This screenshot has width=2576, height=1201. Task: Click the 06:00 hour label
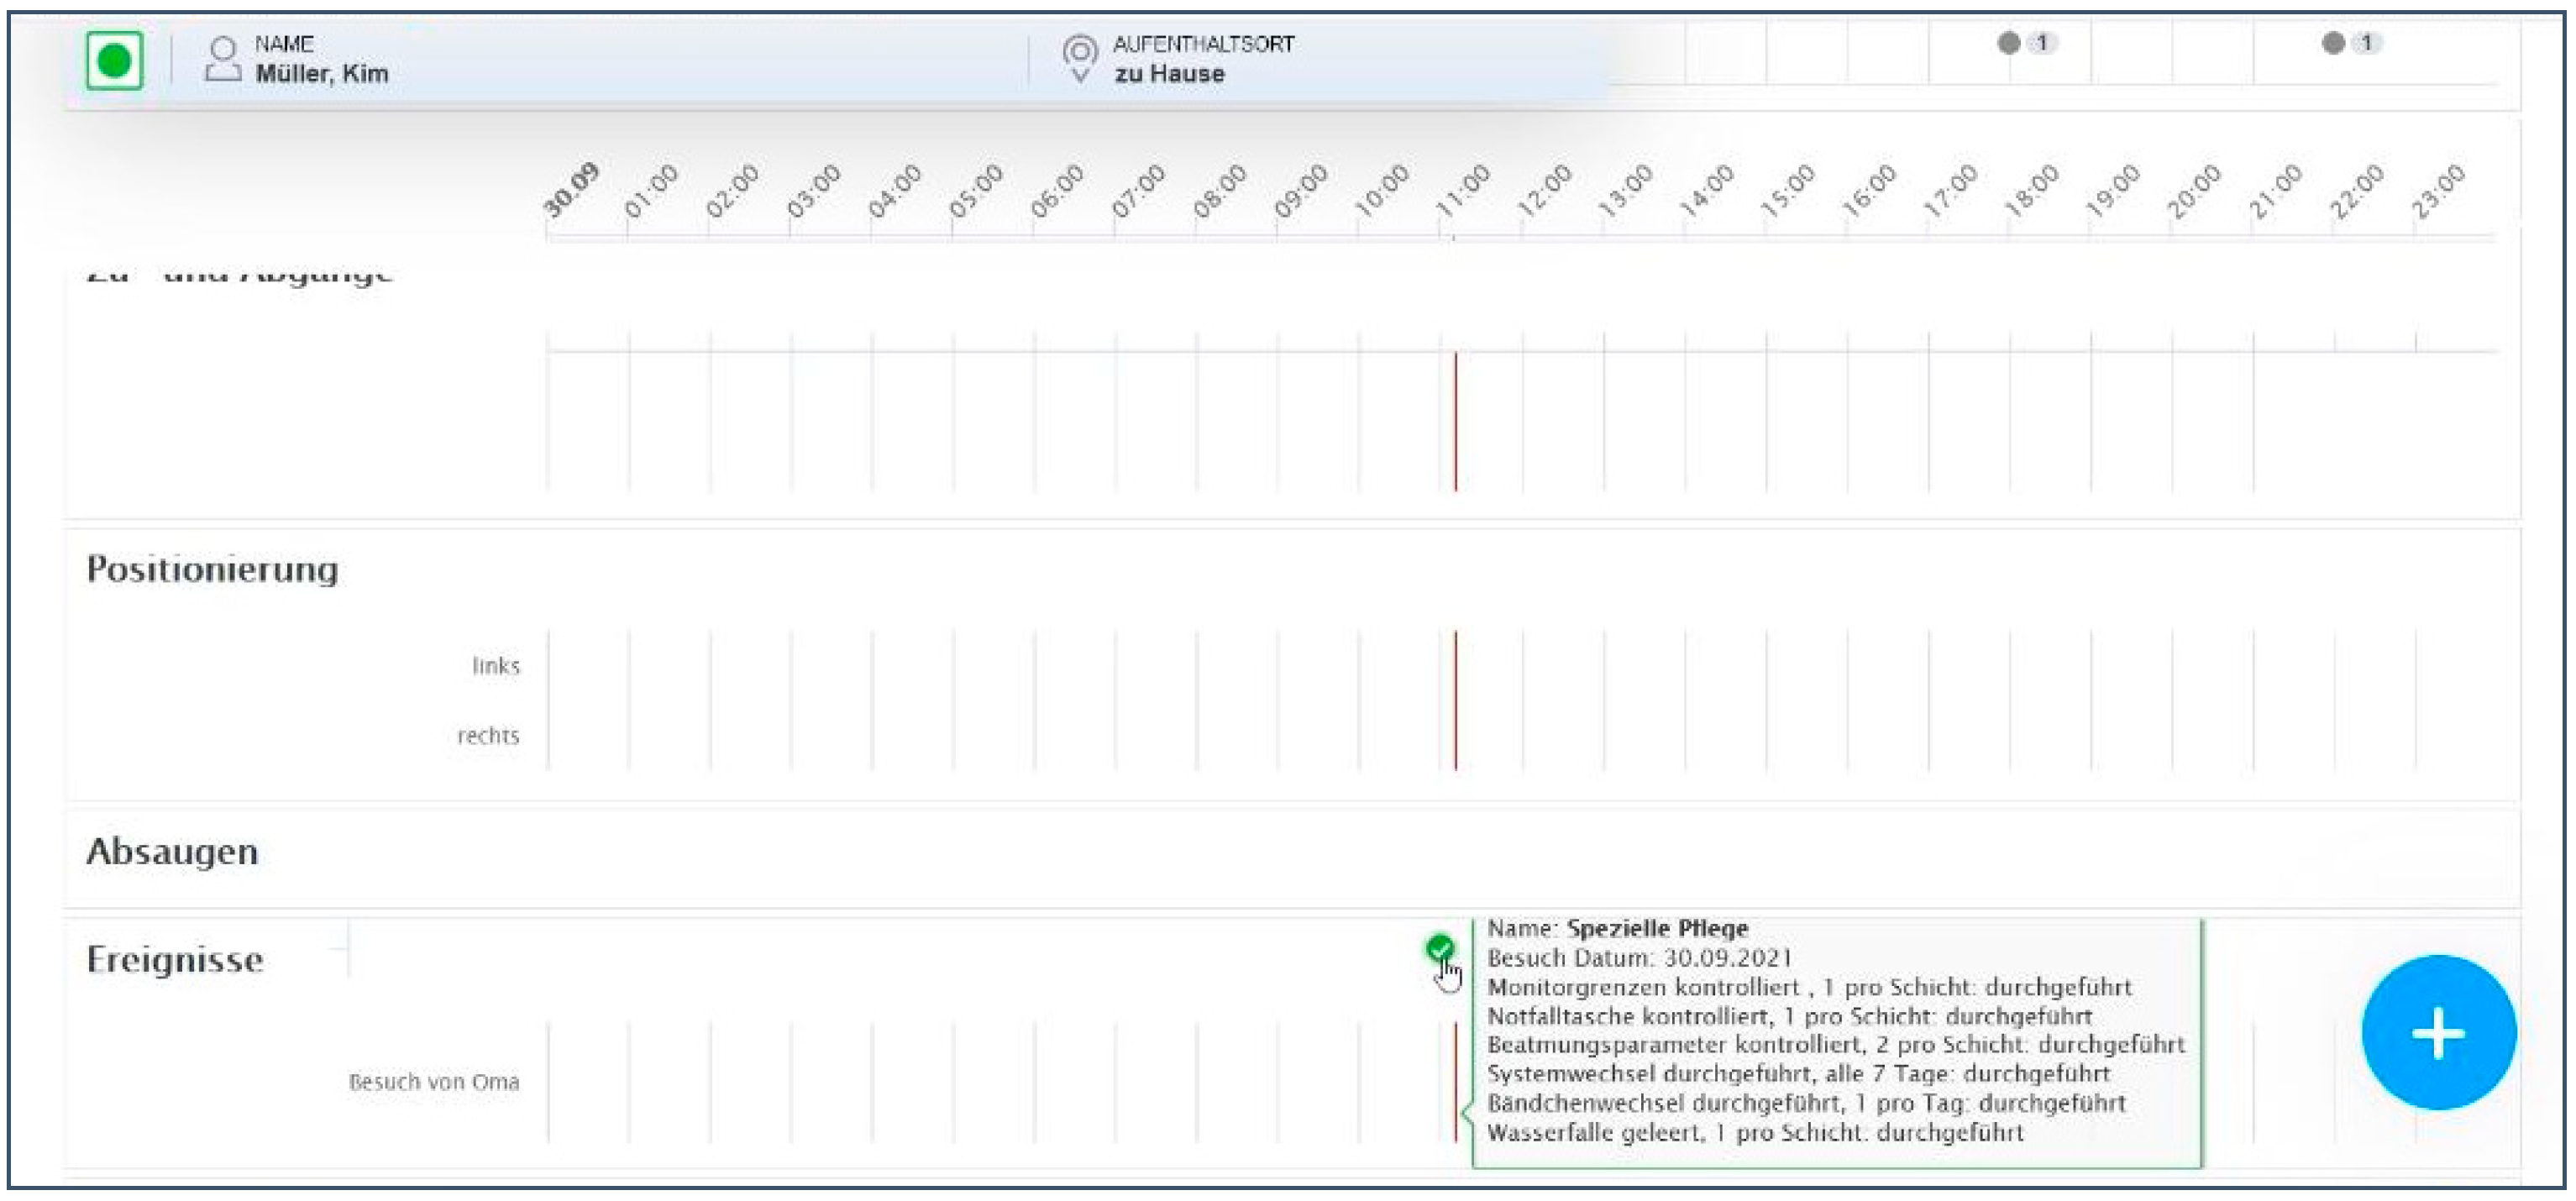point(1057,191)
